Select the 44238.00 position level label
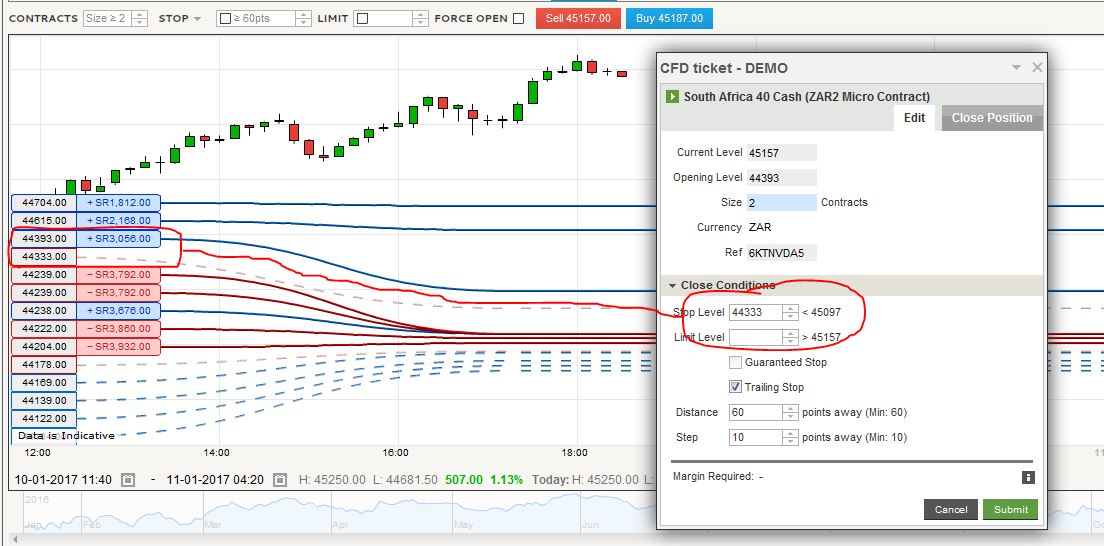This screenshot has width=1104, height=546. [44, 311]
